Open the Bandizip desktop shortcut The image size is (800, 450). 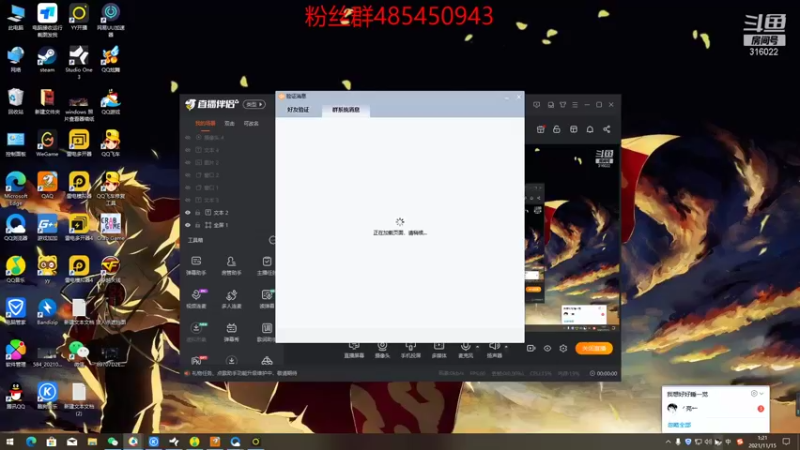coord(47,312)
